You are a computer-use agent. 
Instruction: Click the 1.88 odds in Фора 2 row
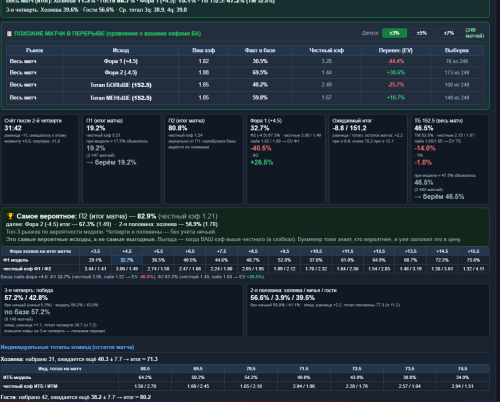pyautogui.click(x=204, y=73)
